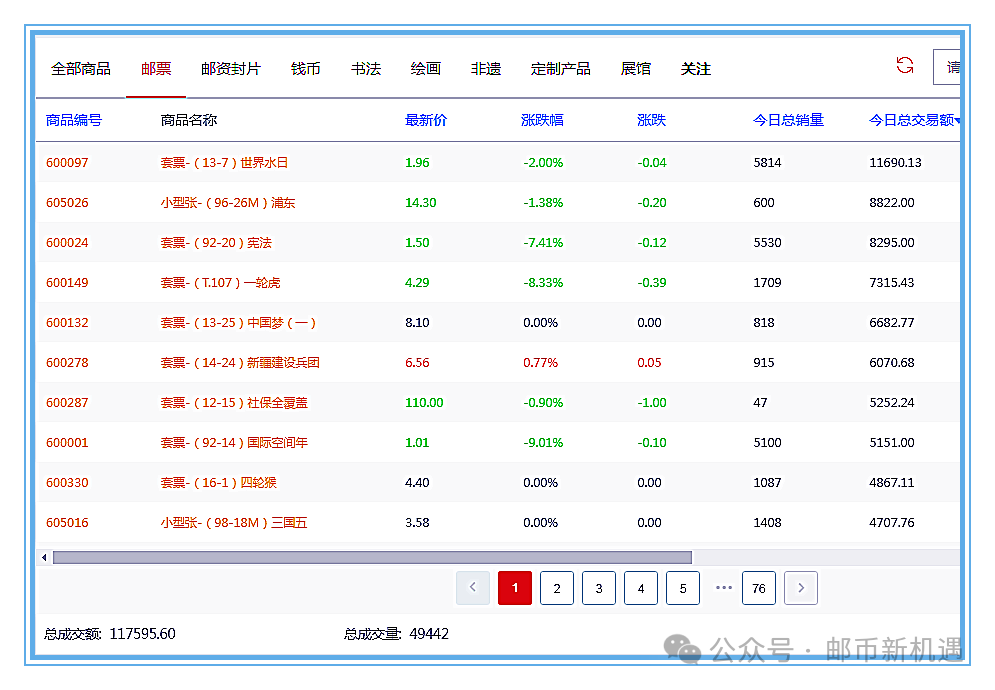Click the search input field
The image size is (995, 690).
pos(947,67)
